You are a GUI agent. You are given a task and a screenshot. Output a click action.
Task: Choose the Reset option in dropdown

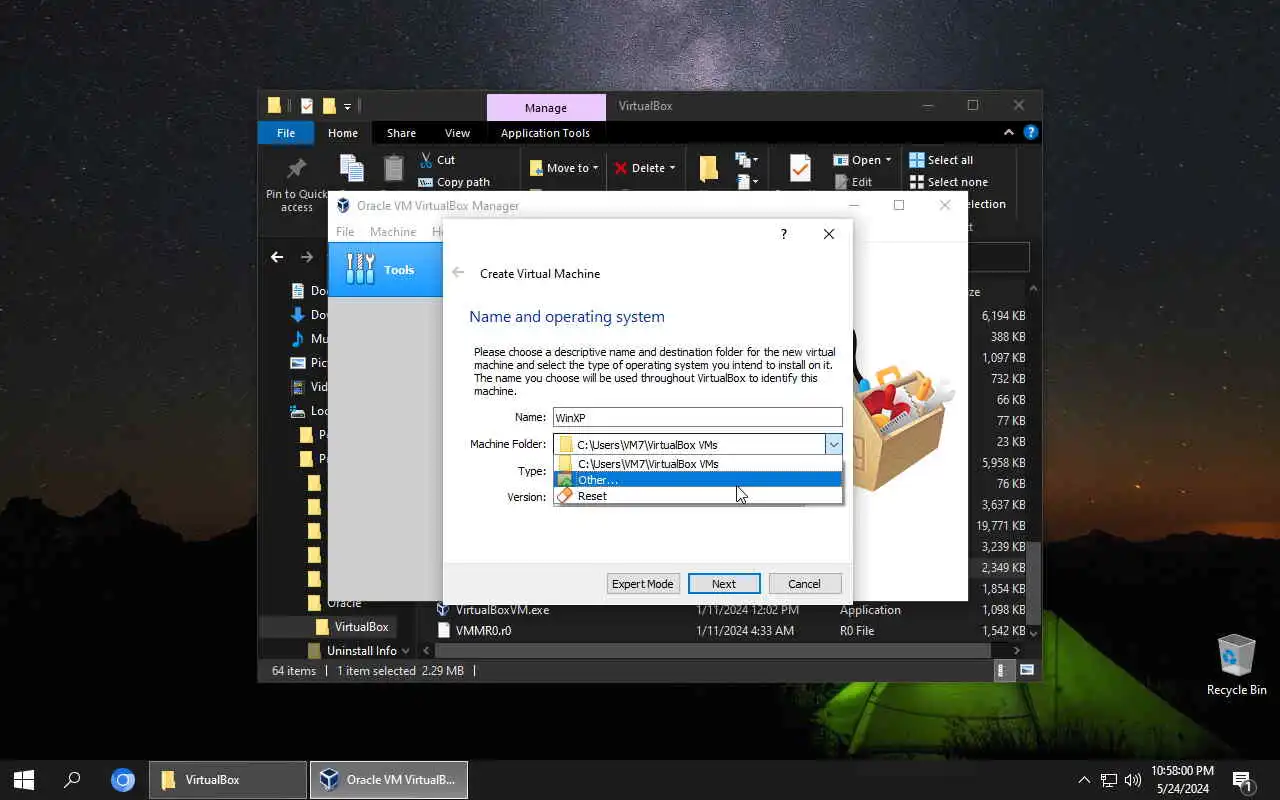point(698,496)
